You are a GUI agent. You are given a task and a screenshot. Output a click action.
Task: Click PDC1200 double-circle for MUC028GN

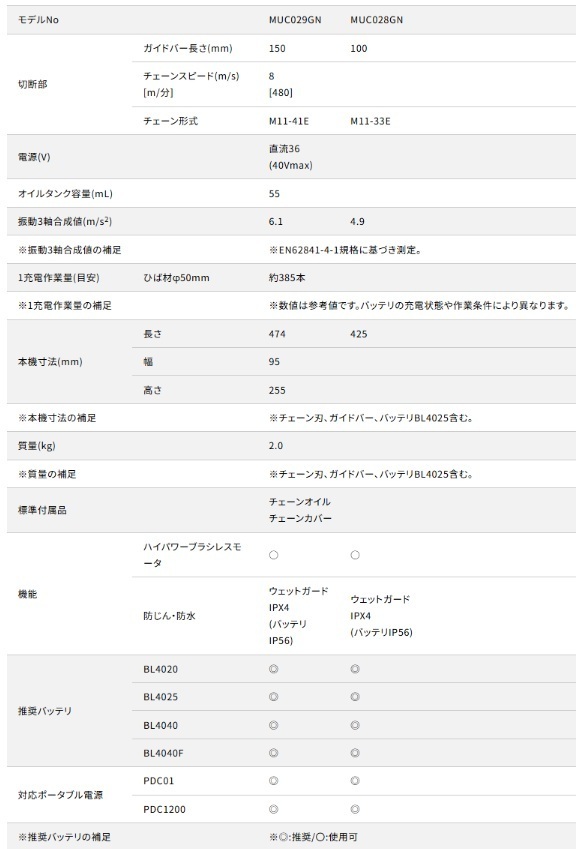pos(355,809)
